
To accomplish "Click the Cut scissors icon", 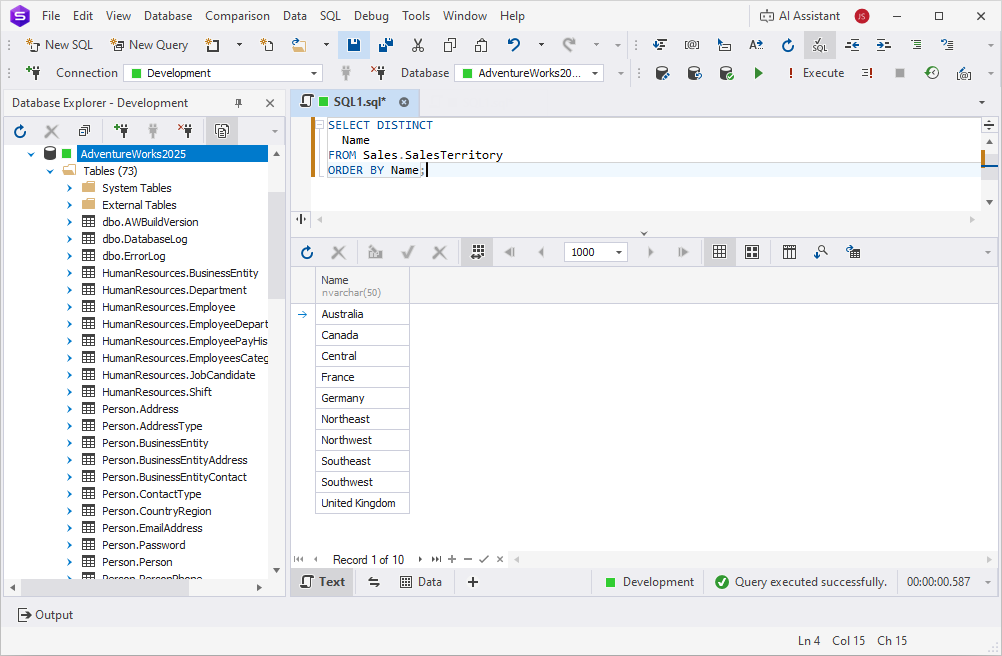I will (418, 45).
